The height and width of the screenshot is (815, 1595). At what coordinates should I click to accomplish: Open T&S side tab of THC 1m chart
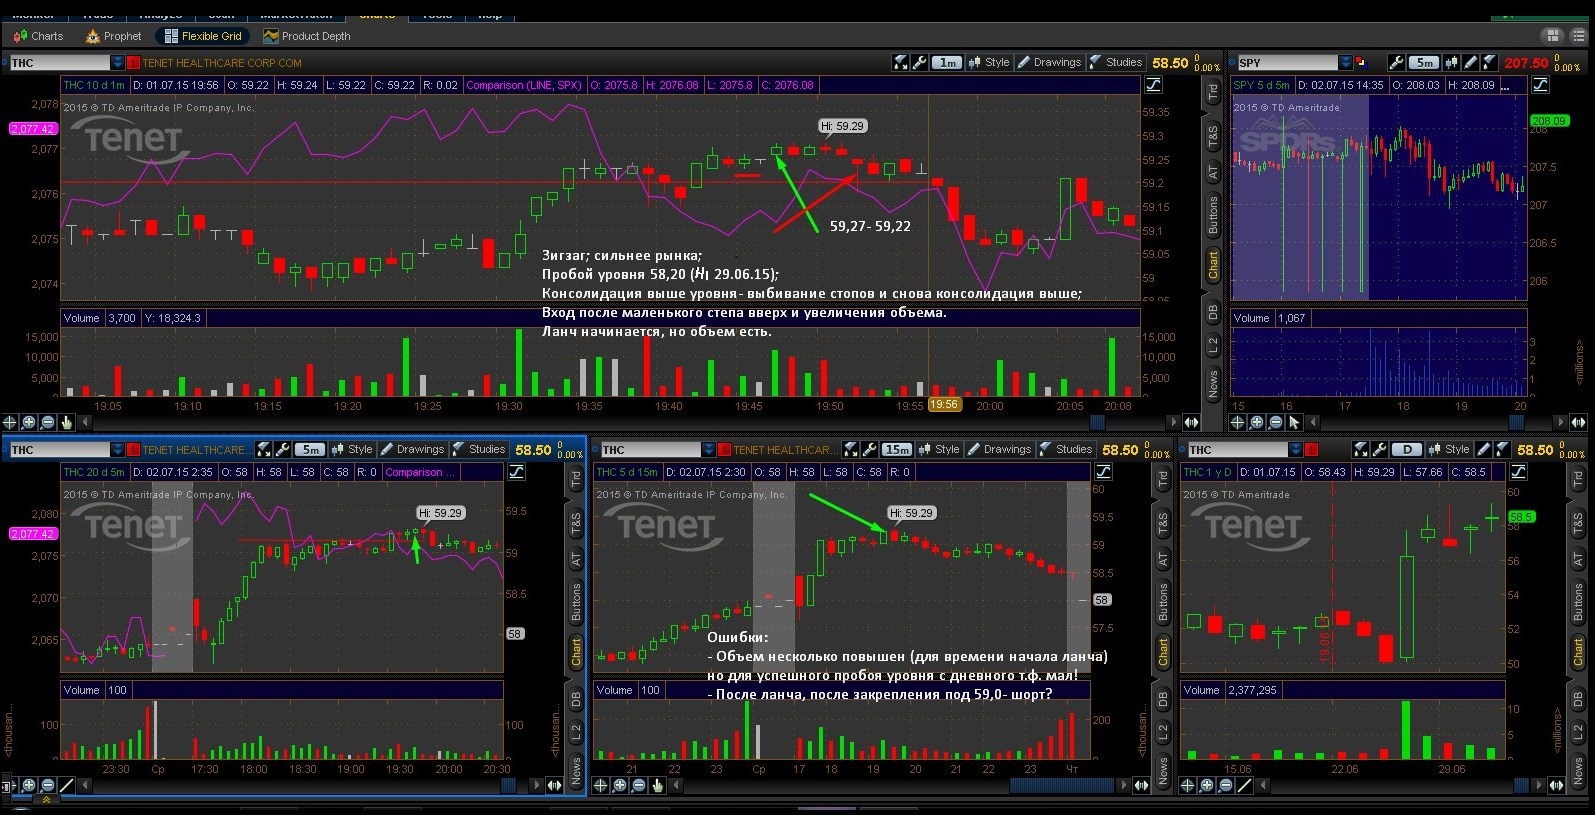coord(1213,136)
